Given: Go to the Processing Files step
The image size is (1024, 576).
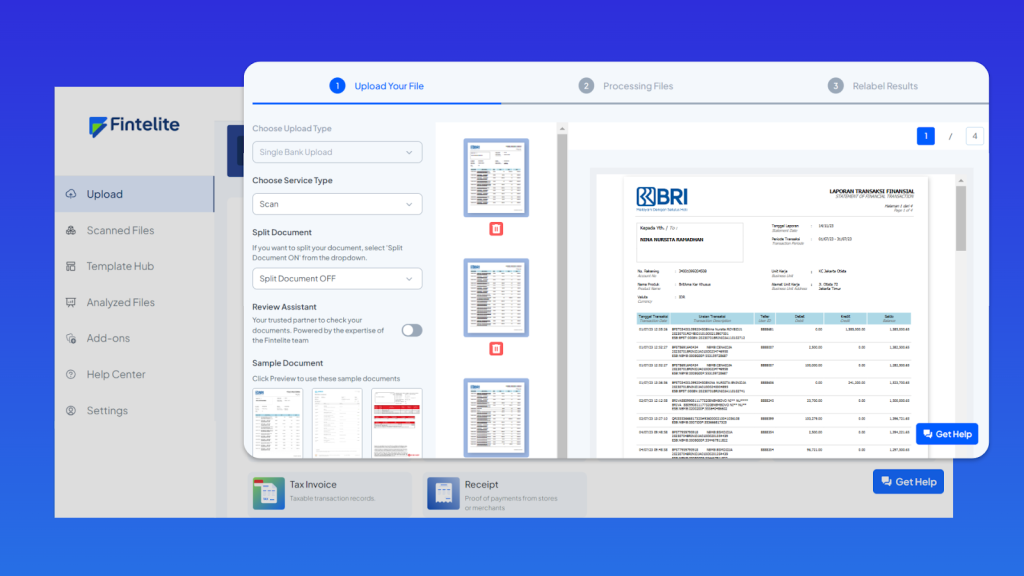Looking at the screenshot, I should coord(626,86).
